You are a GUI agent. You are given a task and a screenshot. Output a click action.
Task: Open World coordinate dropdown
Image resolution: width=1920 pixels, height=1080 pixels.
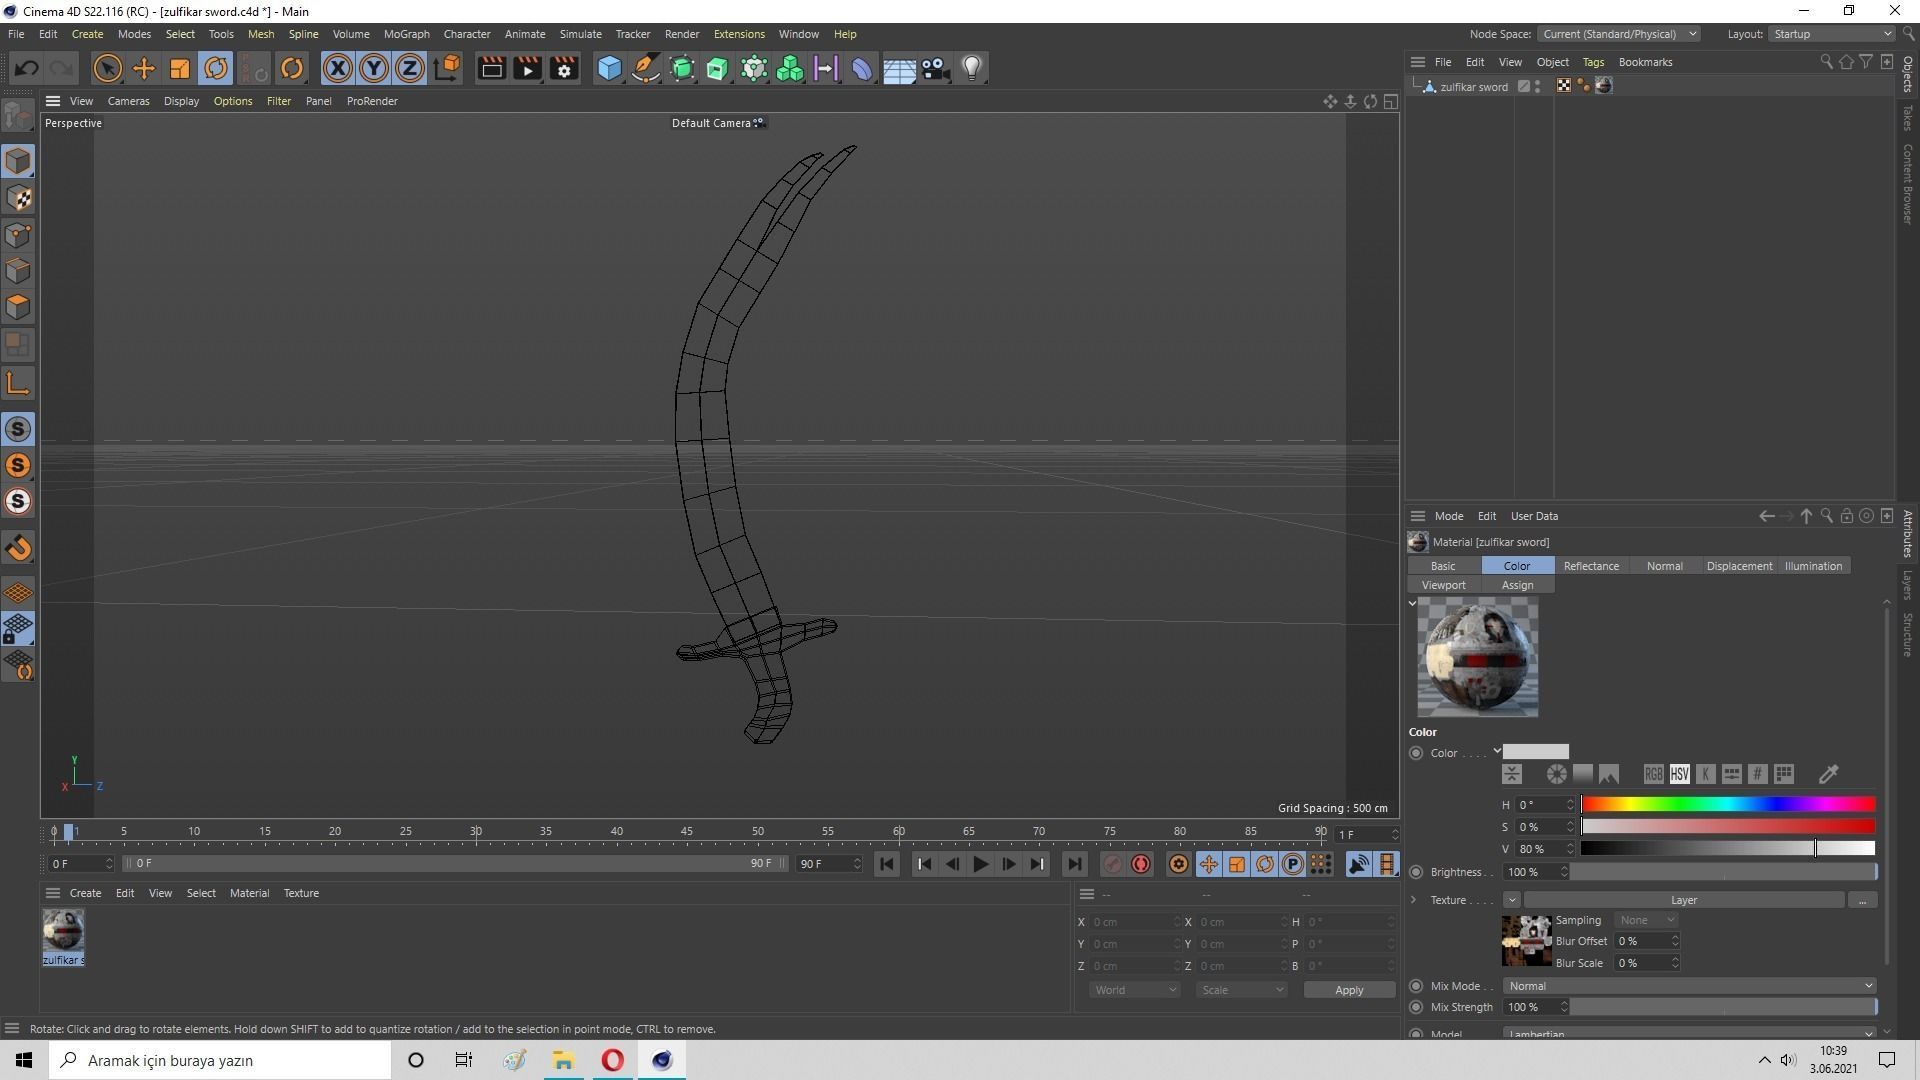click(x=1134, y=990)
